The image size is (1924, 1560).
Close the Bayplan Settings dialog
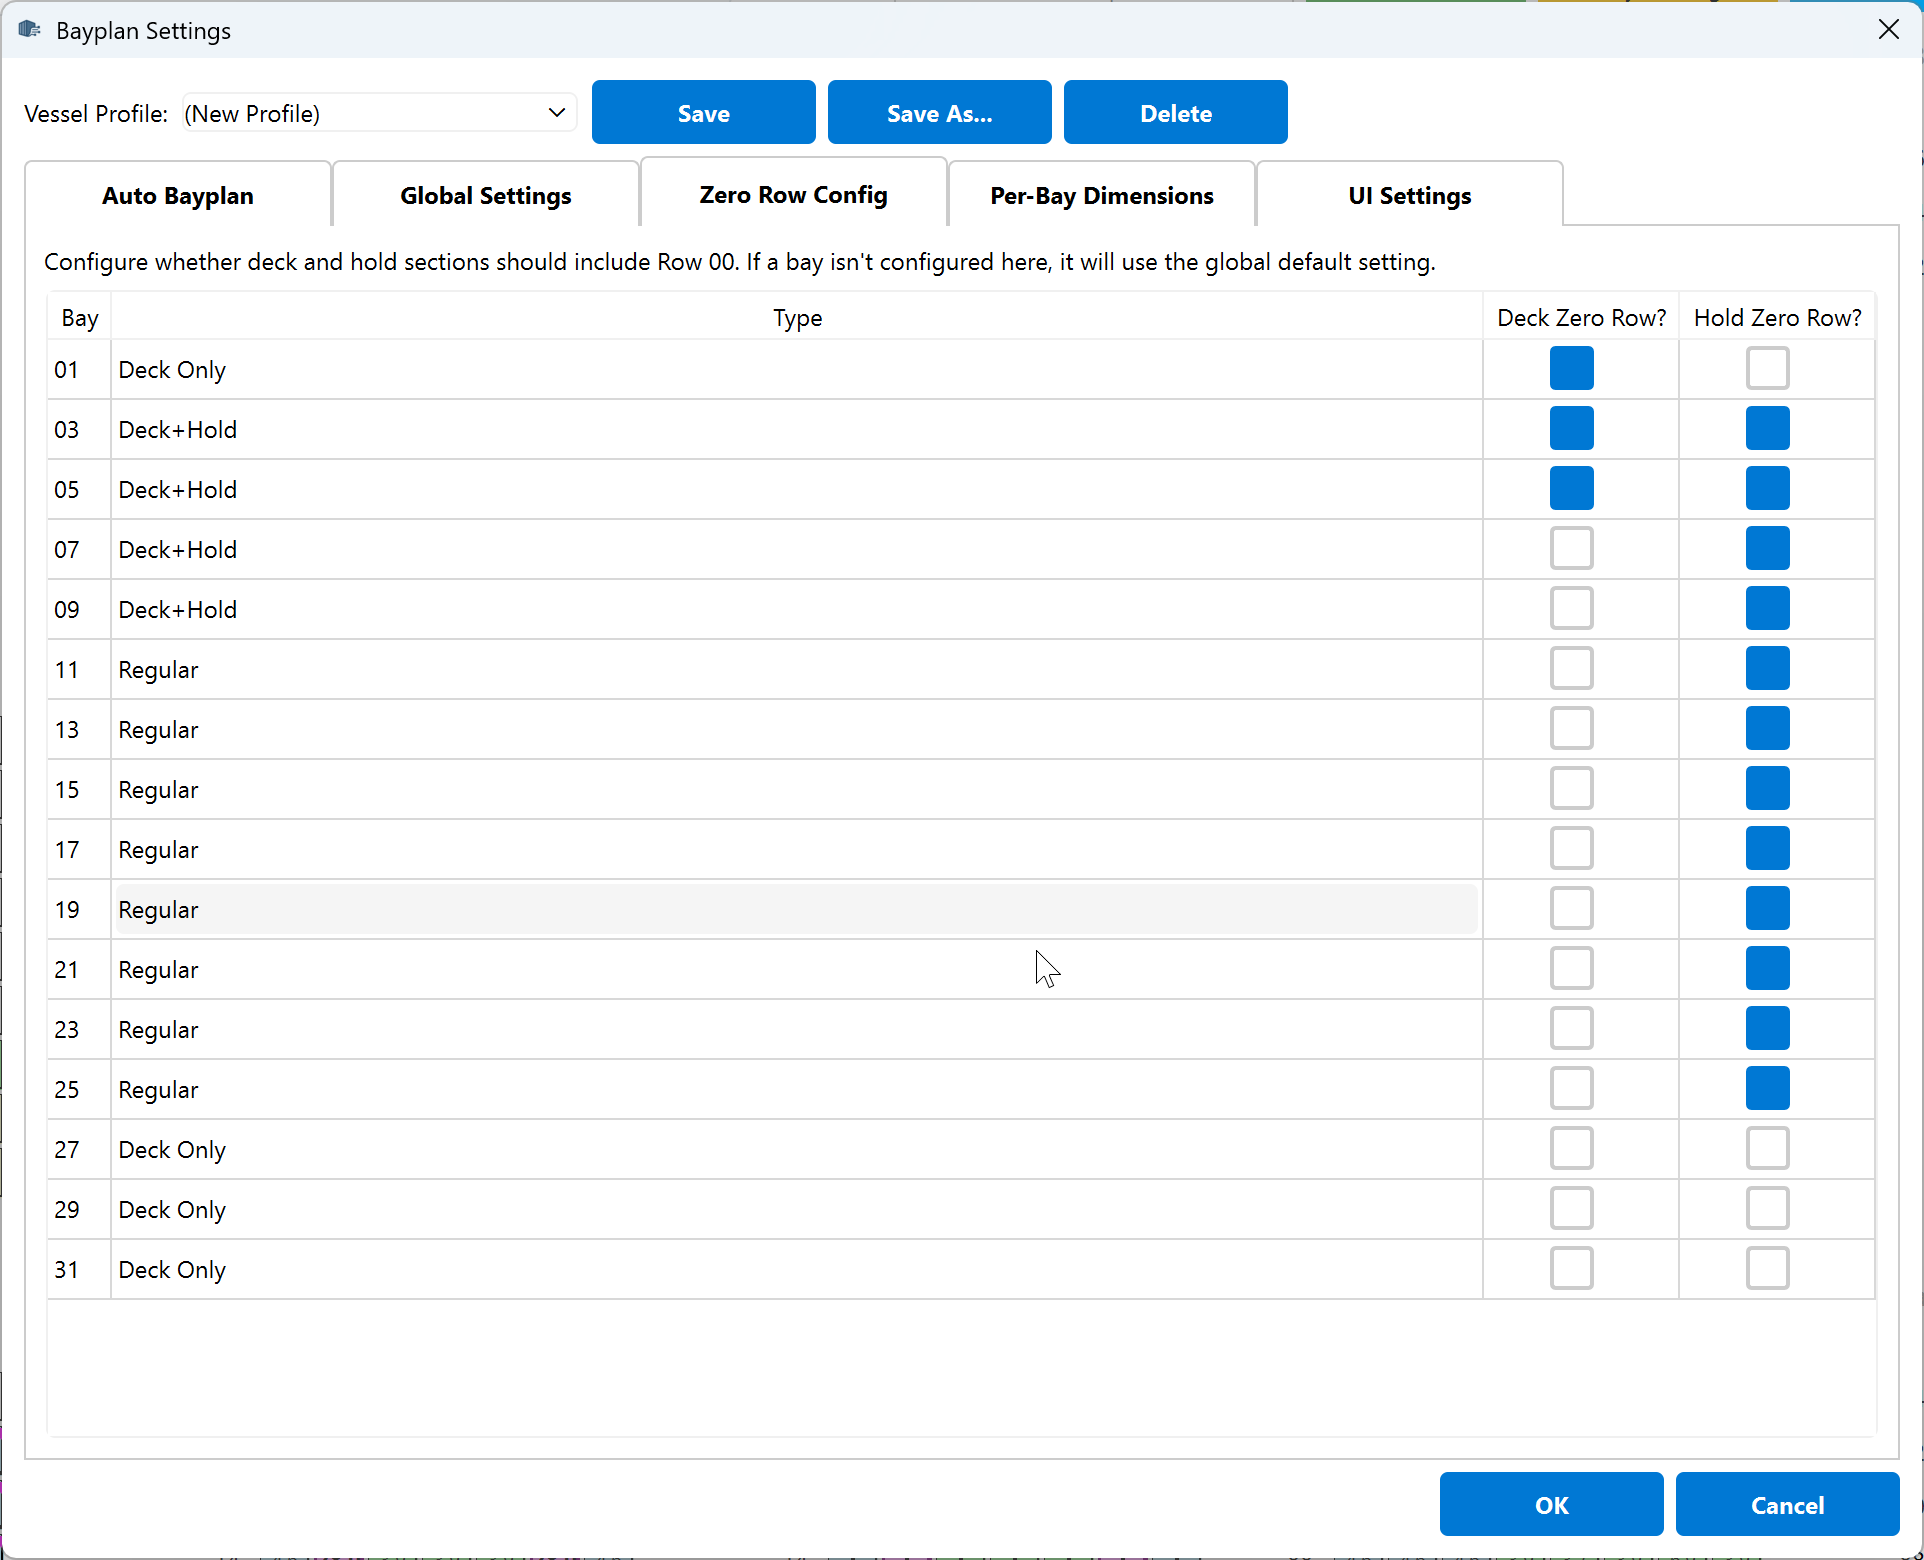(1888, 30)
